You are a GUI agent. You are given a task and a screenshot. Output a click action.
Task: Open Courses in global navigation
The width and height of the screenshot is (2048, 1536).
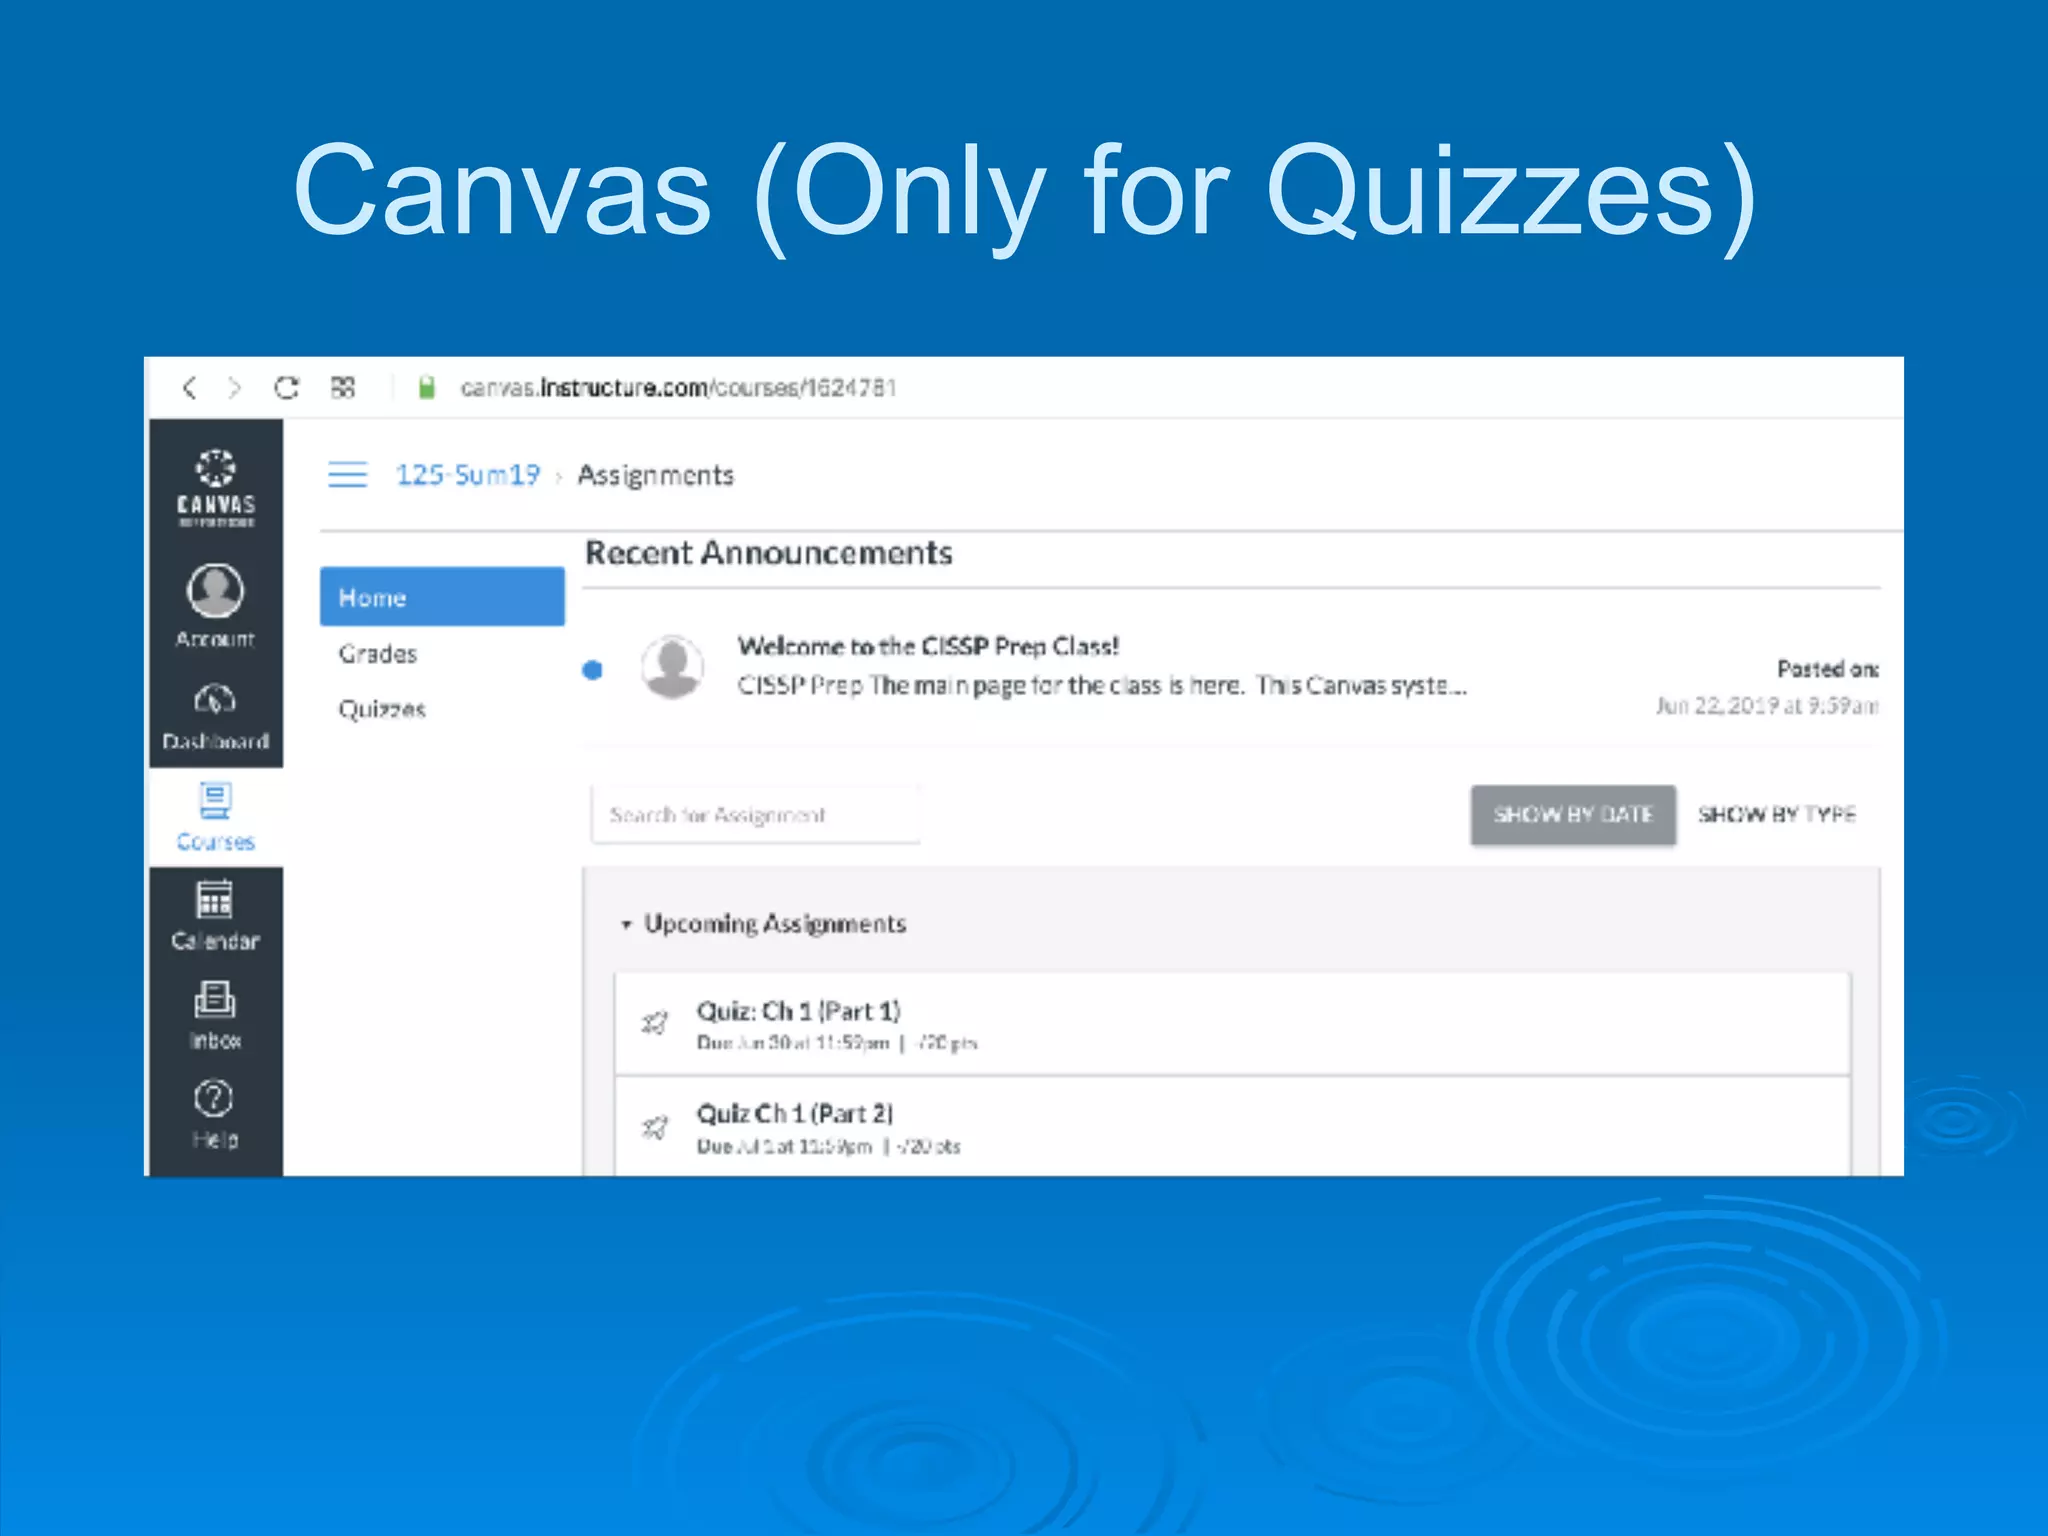tap(216, 818)
